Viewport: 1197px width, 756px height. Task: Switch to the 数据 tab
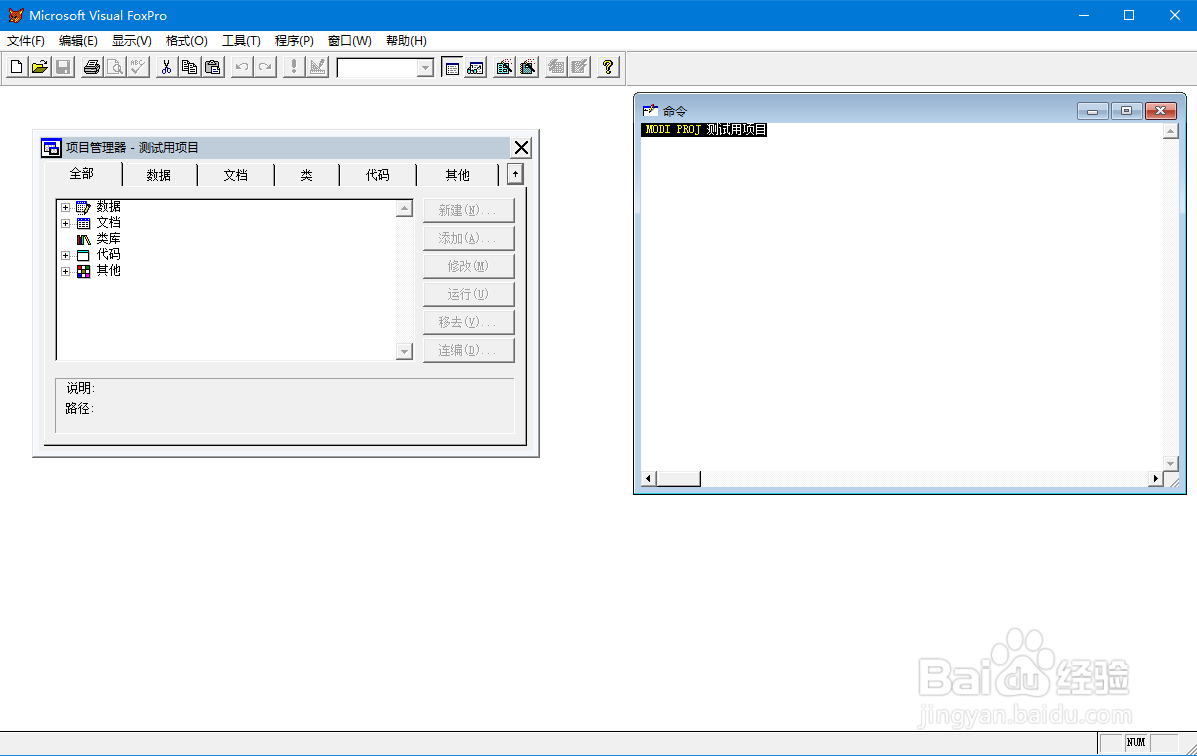(159, 175)
